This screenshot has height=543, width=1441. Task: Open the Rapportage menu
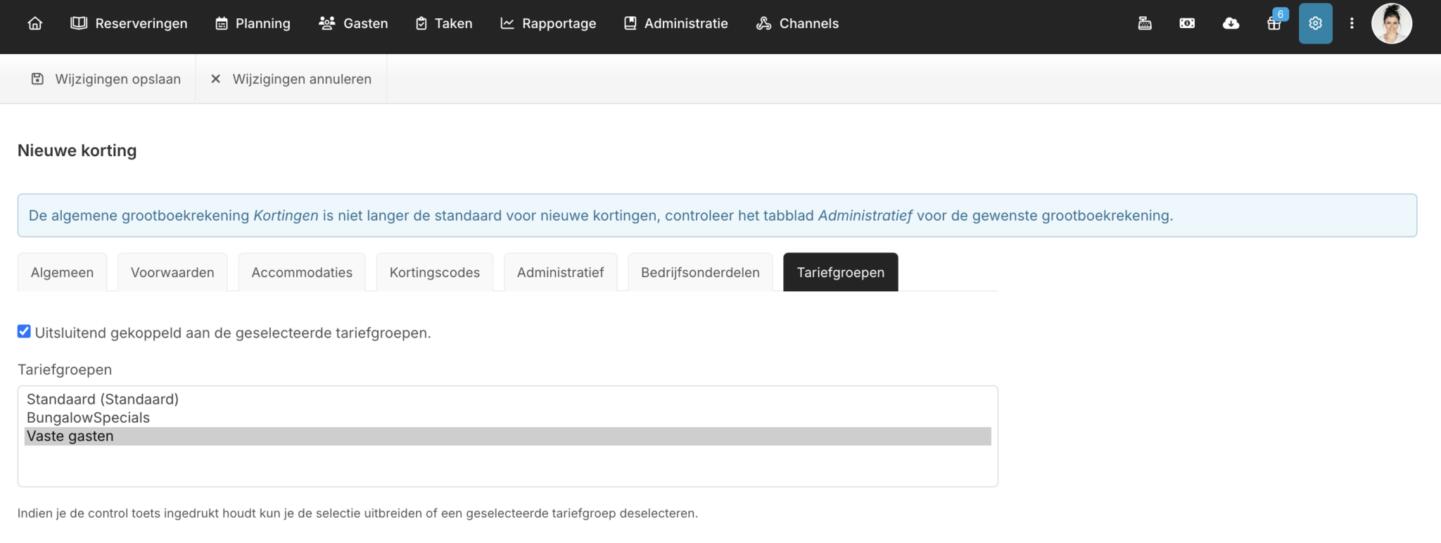coord(548,23)
